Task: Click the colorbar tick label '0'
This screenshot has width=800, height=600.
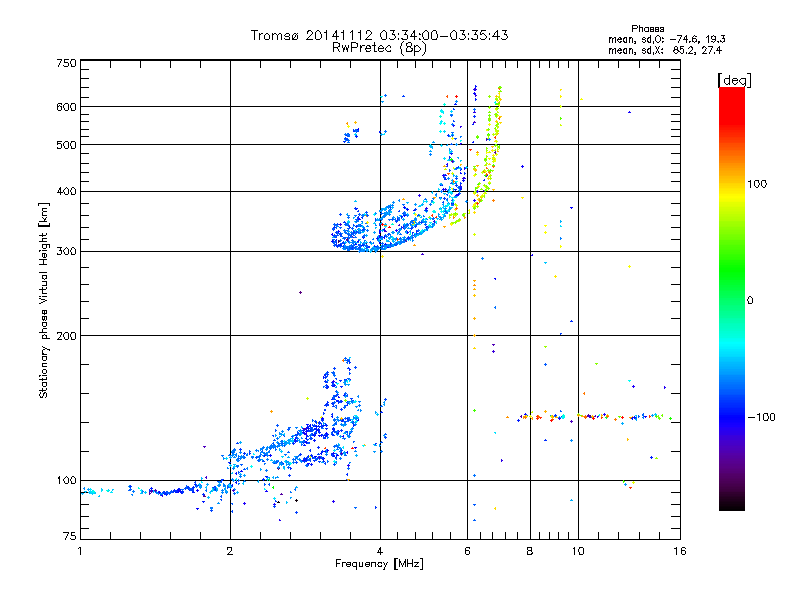Action: click(749, 301)
